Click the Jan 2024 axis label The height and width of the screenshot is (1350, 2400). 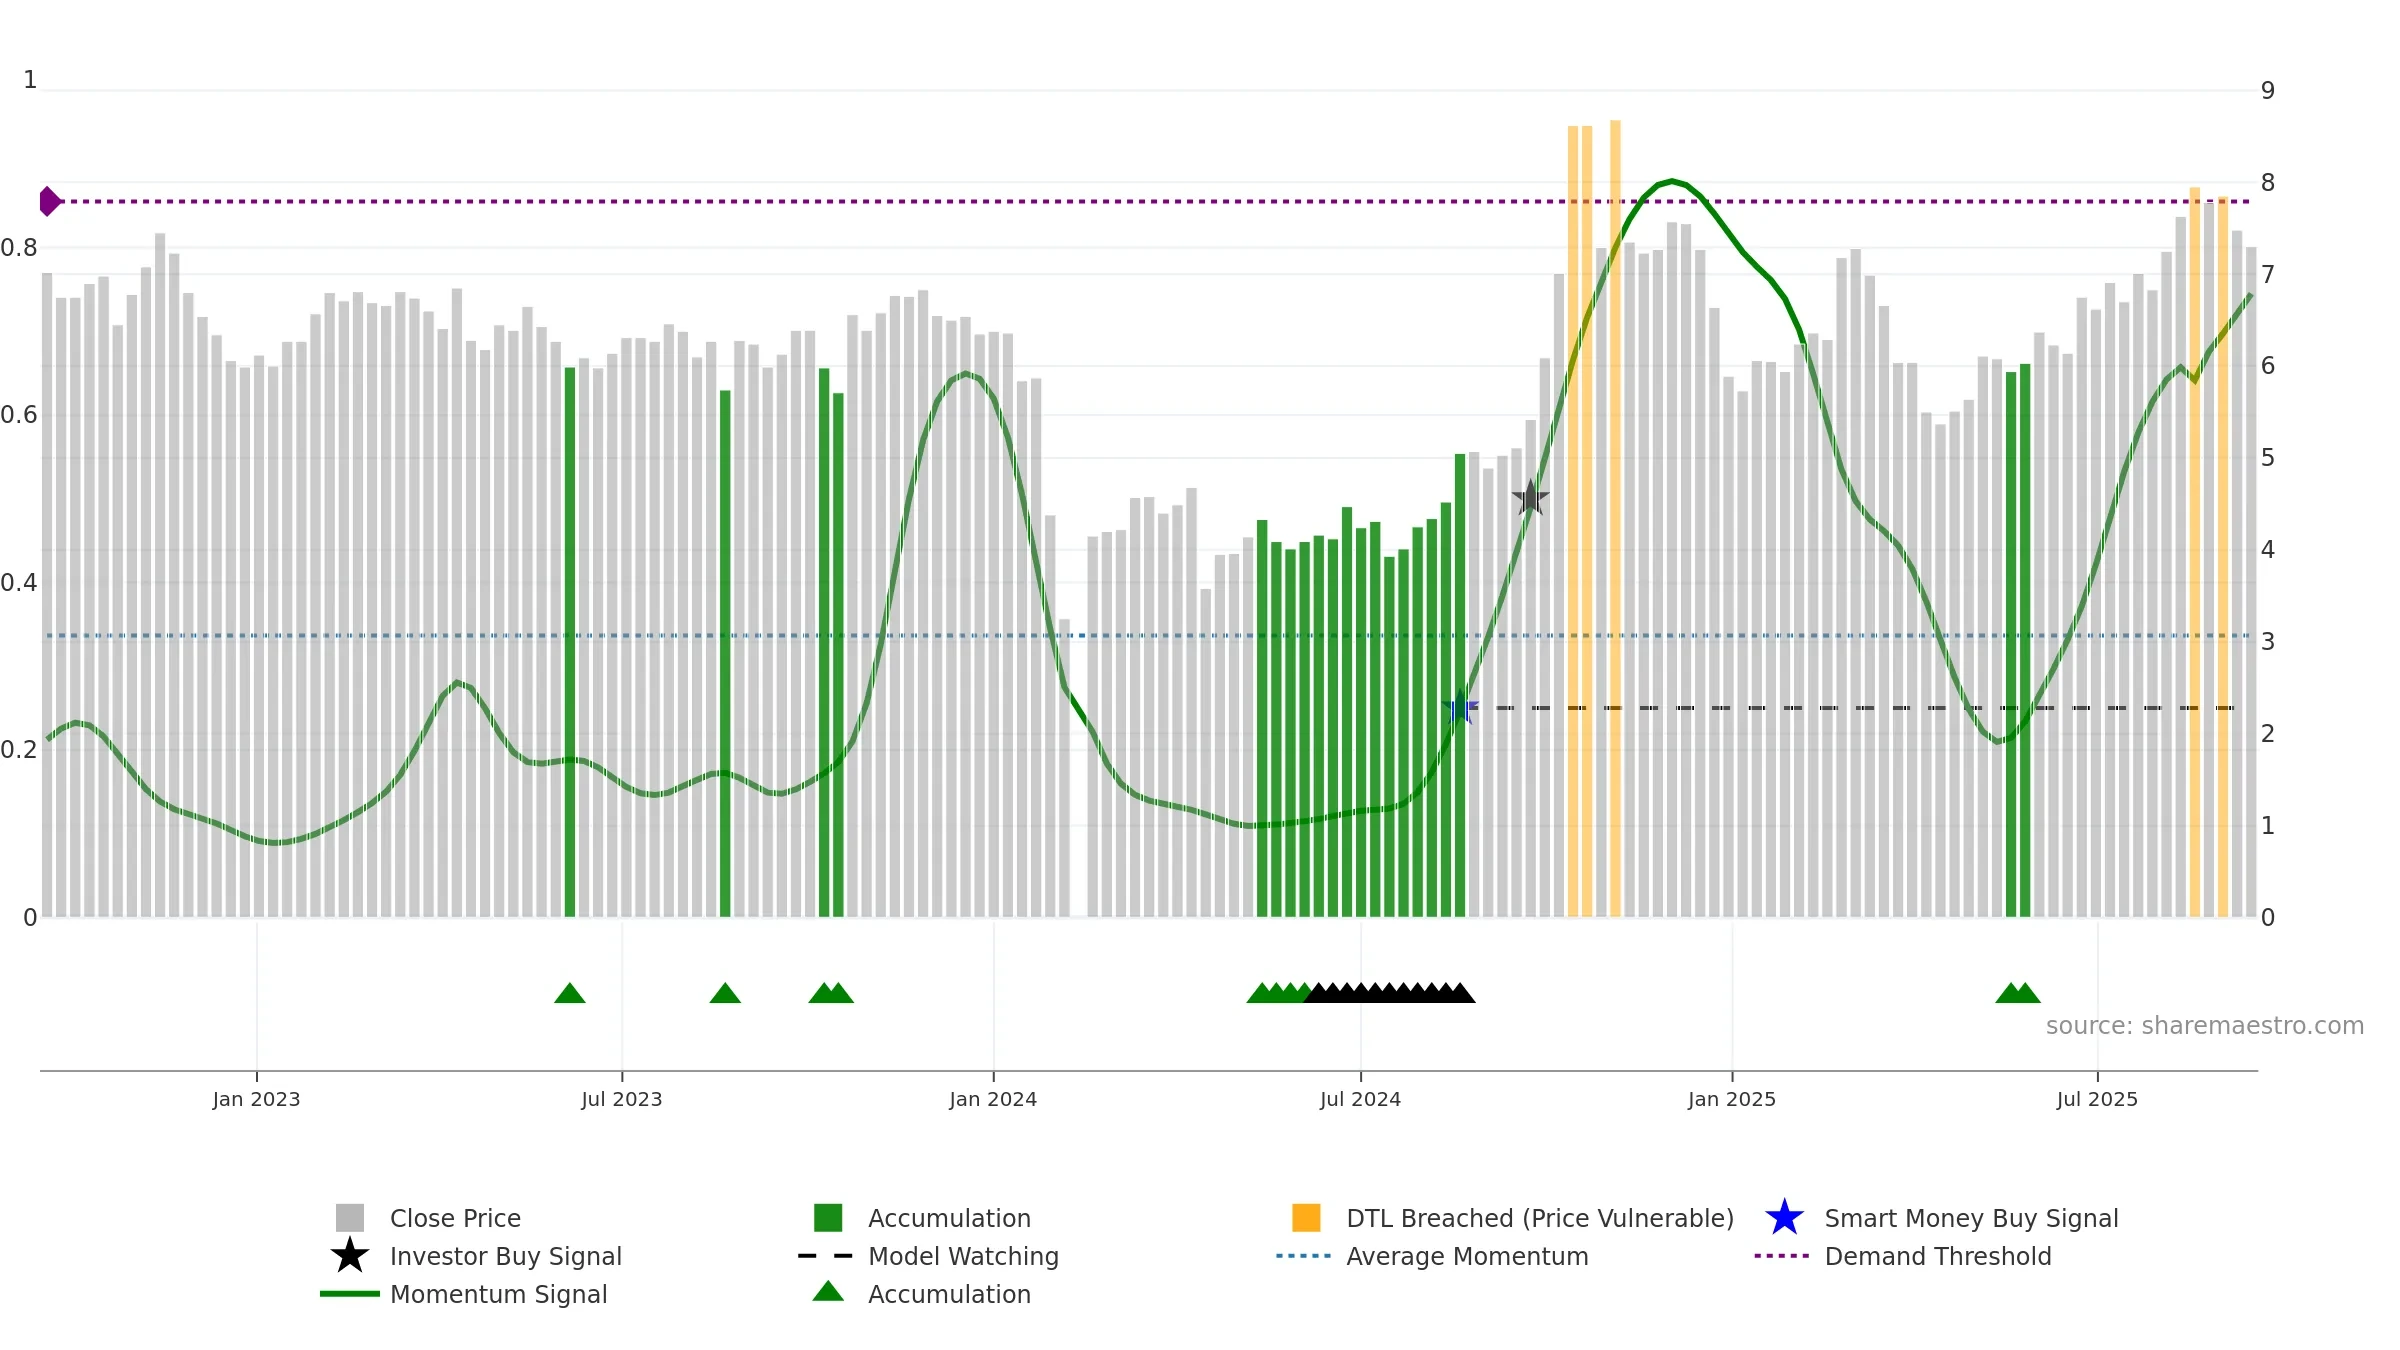[x=993, y=1100]
